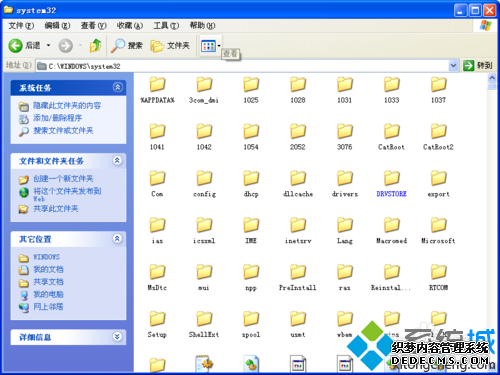Open the File (文件) menu
The image size is (500, 375).
tap(21, 26)
